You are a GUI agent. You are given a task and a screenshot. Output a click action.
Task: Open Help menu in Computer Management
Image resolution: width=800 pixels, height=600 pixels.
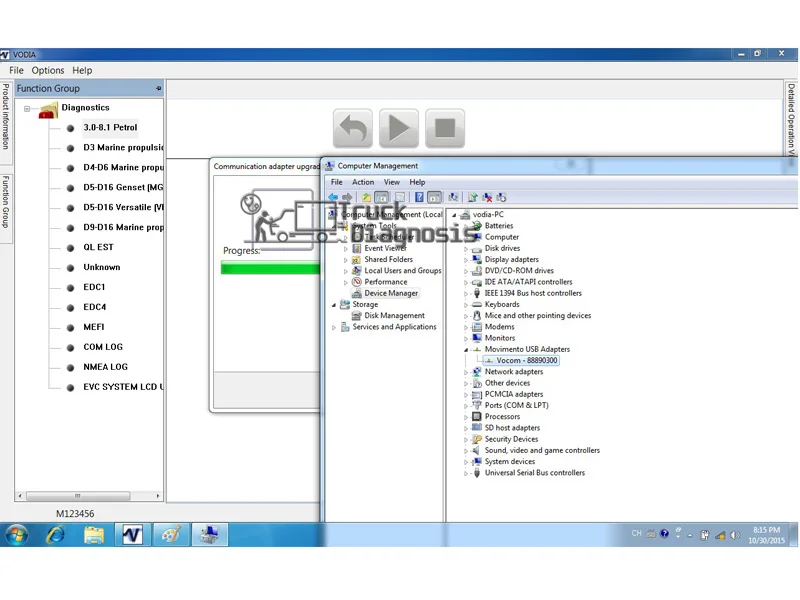[x=417, y=182]
